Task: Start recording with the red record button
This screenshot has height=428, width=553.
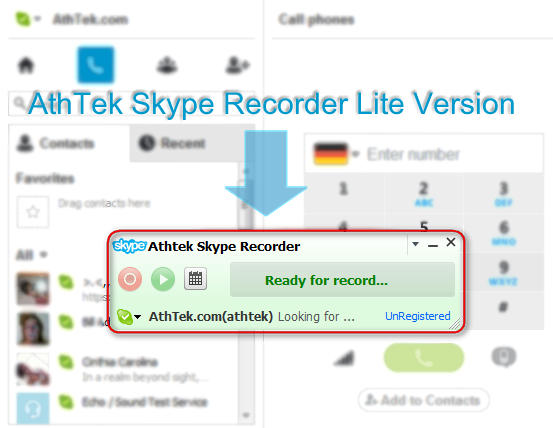Action: pyautogui.click(x=130, y=279)
